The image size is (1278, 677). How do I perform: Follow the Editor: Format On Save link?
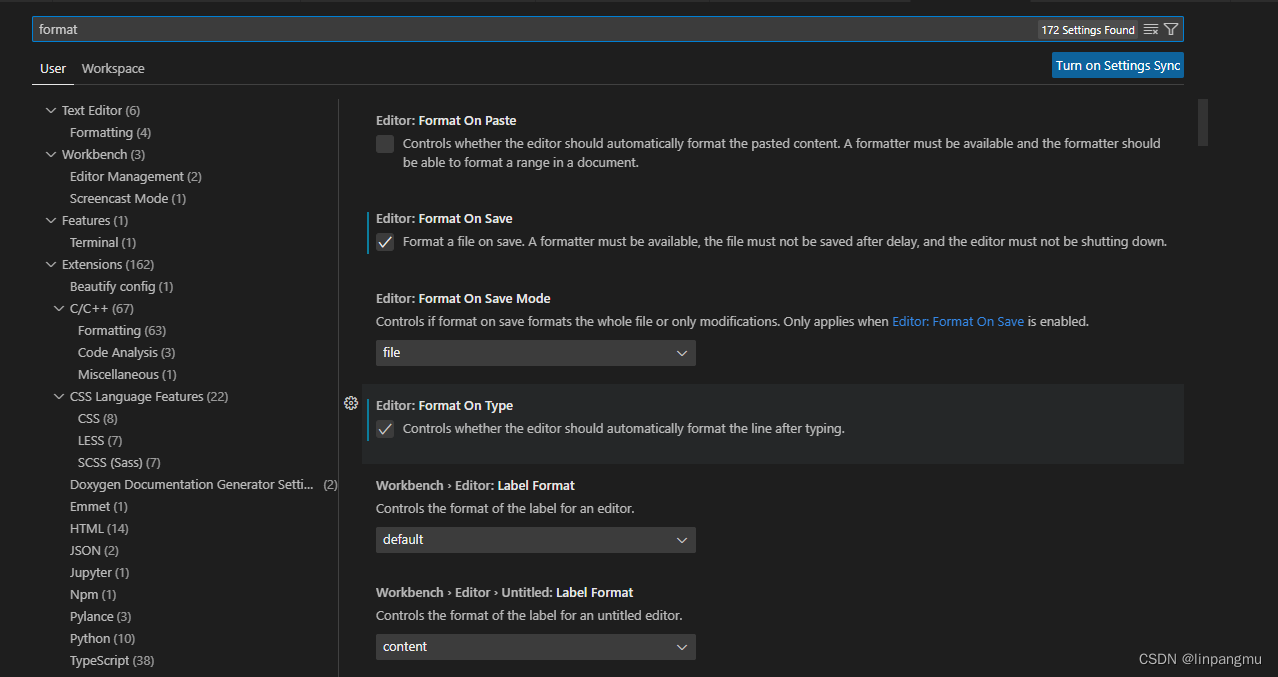pyautogui.click(x=957, y=322)
